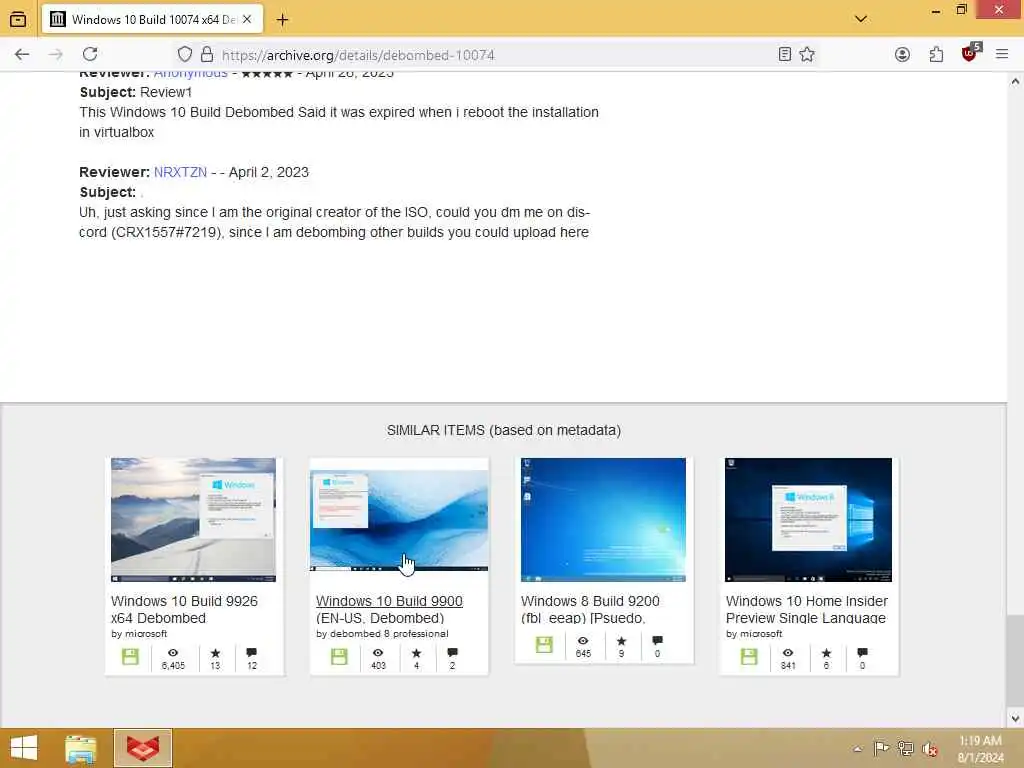Click the floppy software icon on Build 9926 card
1024x768 pixels.
[131, 657]
